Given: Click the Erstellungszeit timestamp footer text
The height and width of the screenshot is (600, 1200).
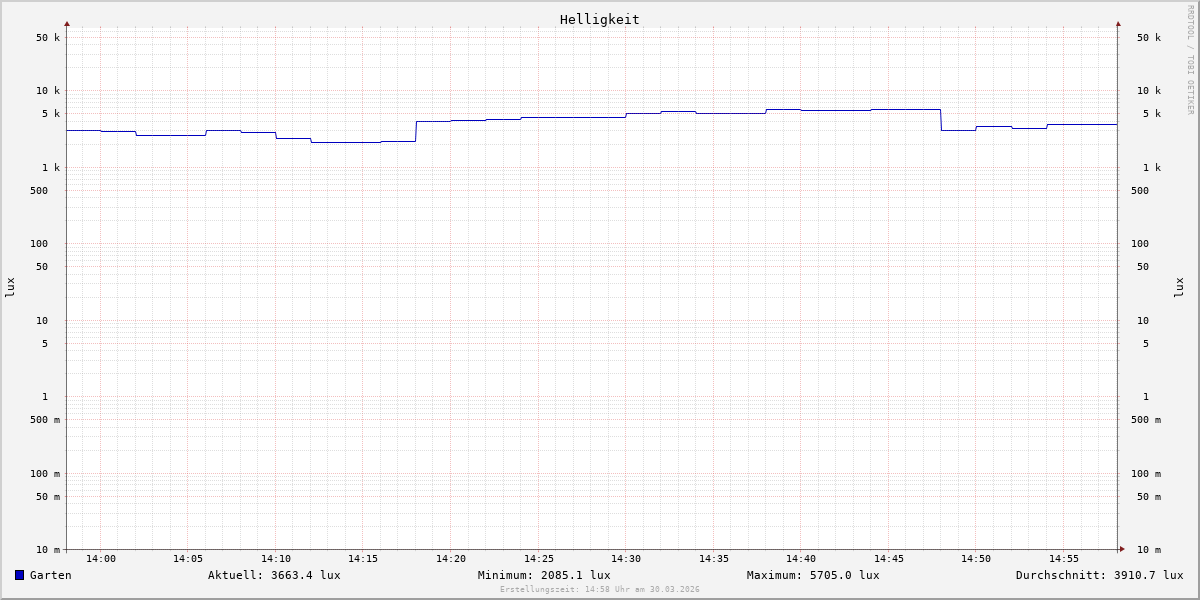Looking at the screenshot, I should tap(600, 590).
